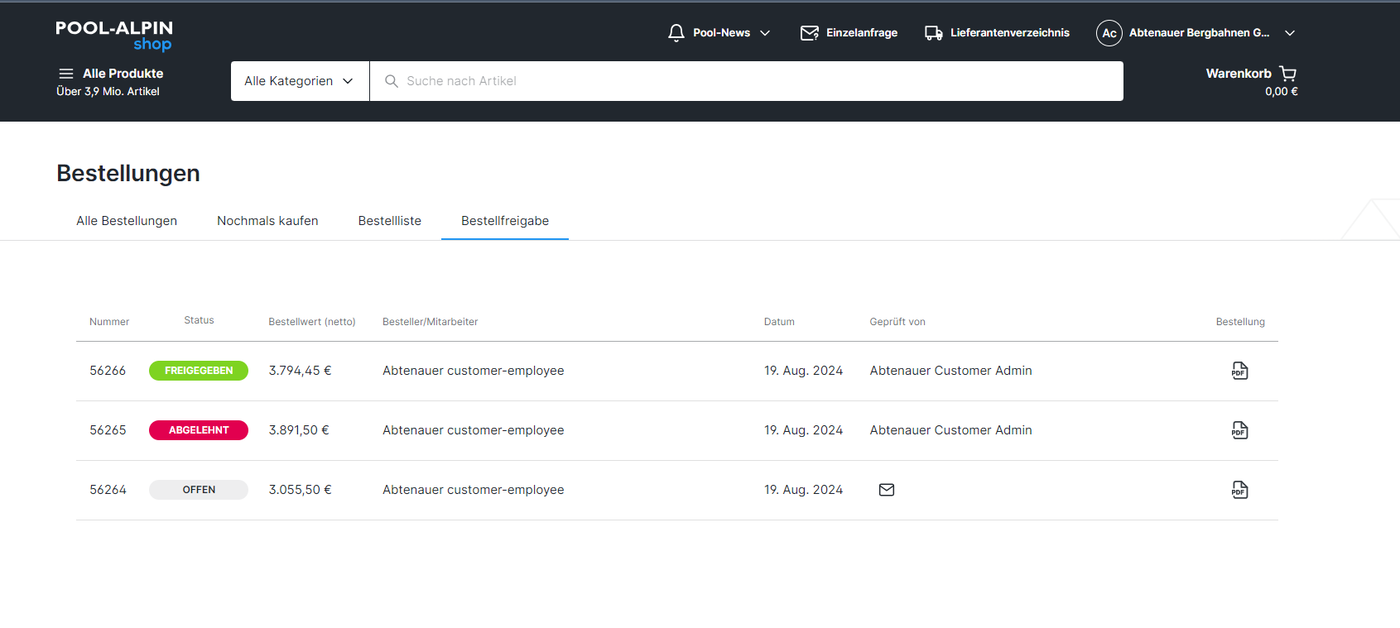Switch to the Alle Bestellungen tab

[127, 221]
